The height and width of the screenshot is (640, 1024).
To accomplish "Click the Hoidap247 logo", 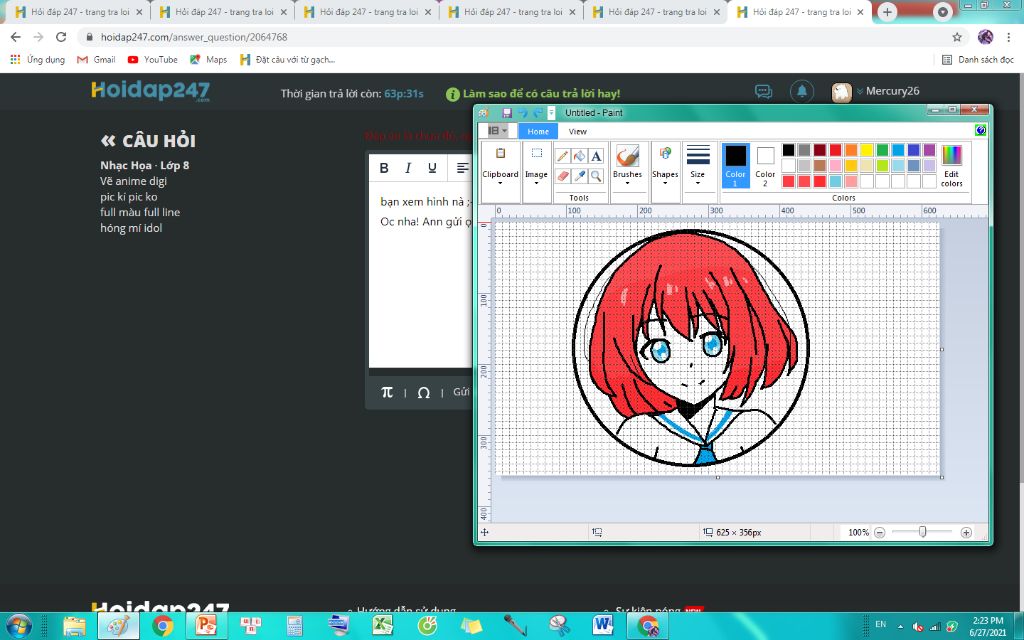I will point(151,91).
